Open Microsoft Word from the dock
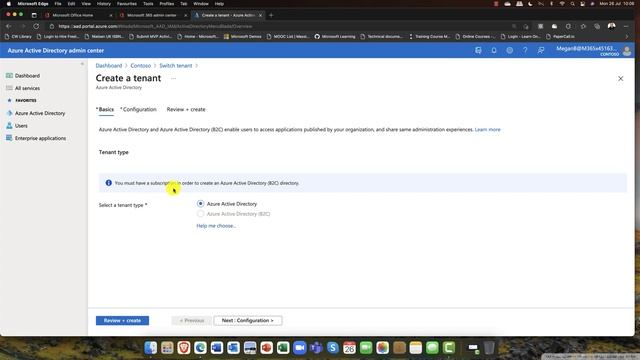This screenshot has width=640, height=360. [217, 347]
